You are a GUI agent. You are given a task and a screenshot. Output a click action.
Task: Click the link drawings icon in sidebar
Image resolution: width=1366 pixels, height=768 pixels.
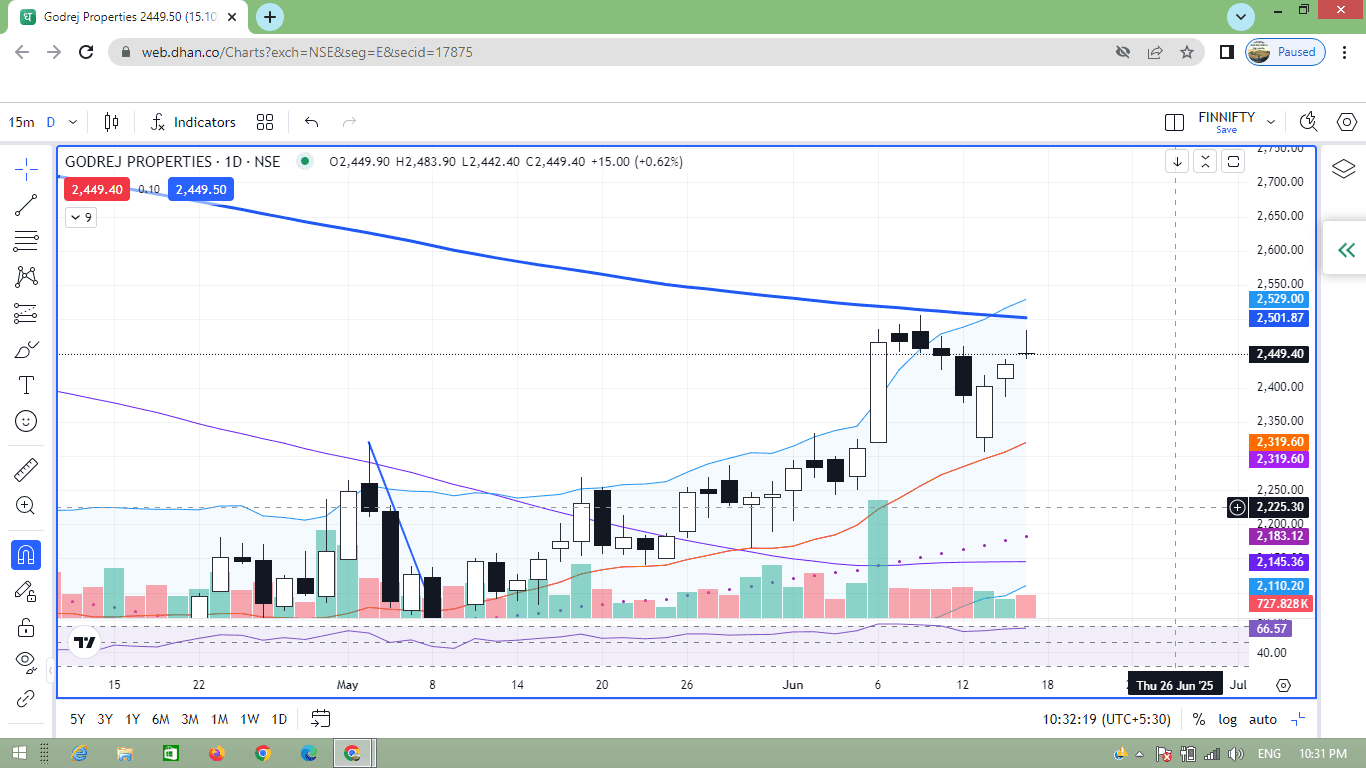(26, 698)
